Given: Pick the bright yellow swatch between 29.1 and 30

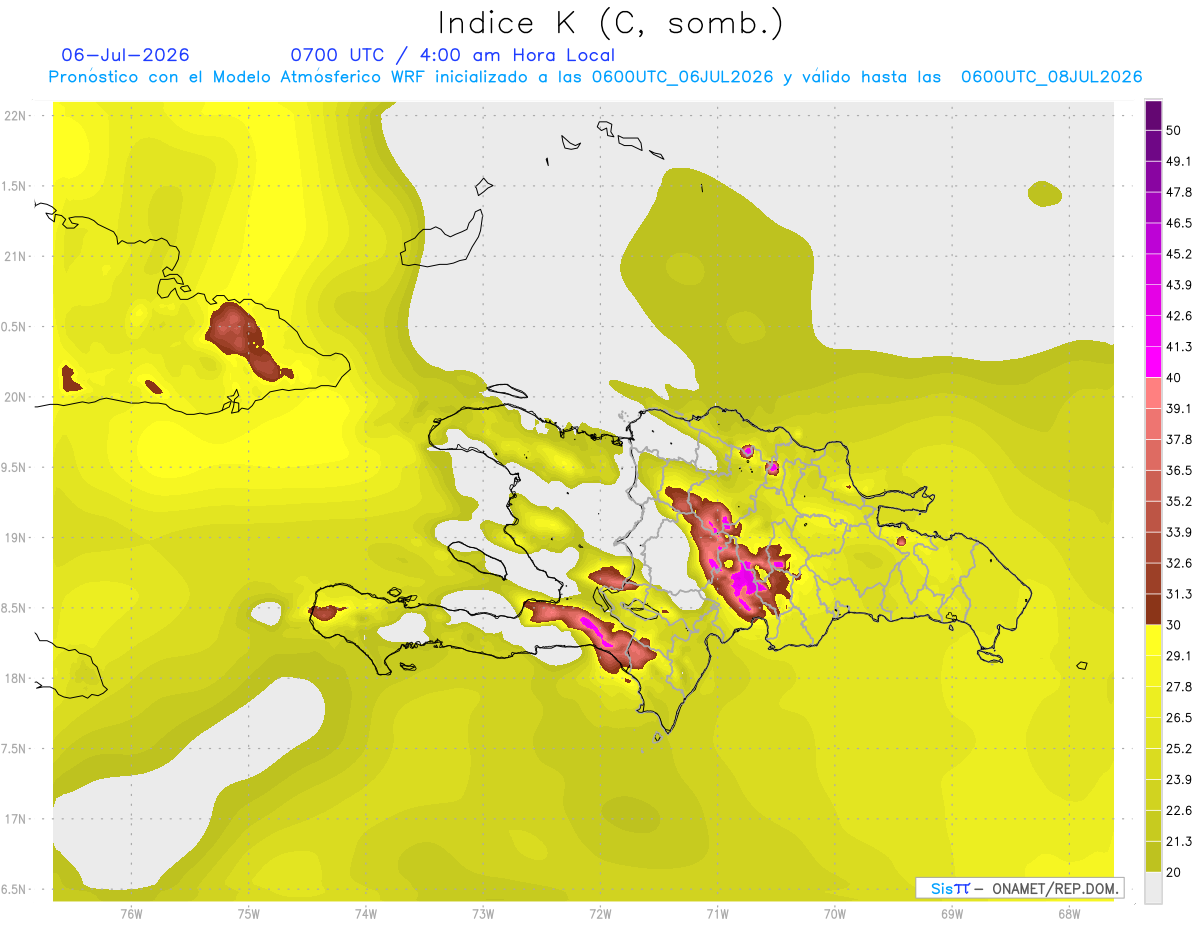Looking at the screenshot, I should tap(1153, 641).
